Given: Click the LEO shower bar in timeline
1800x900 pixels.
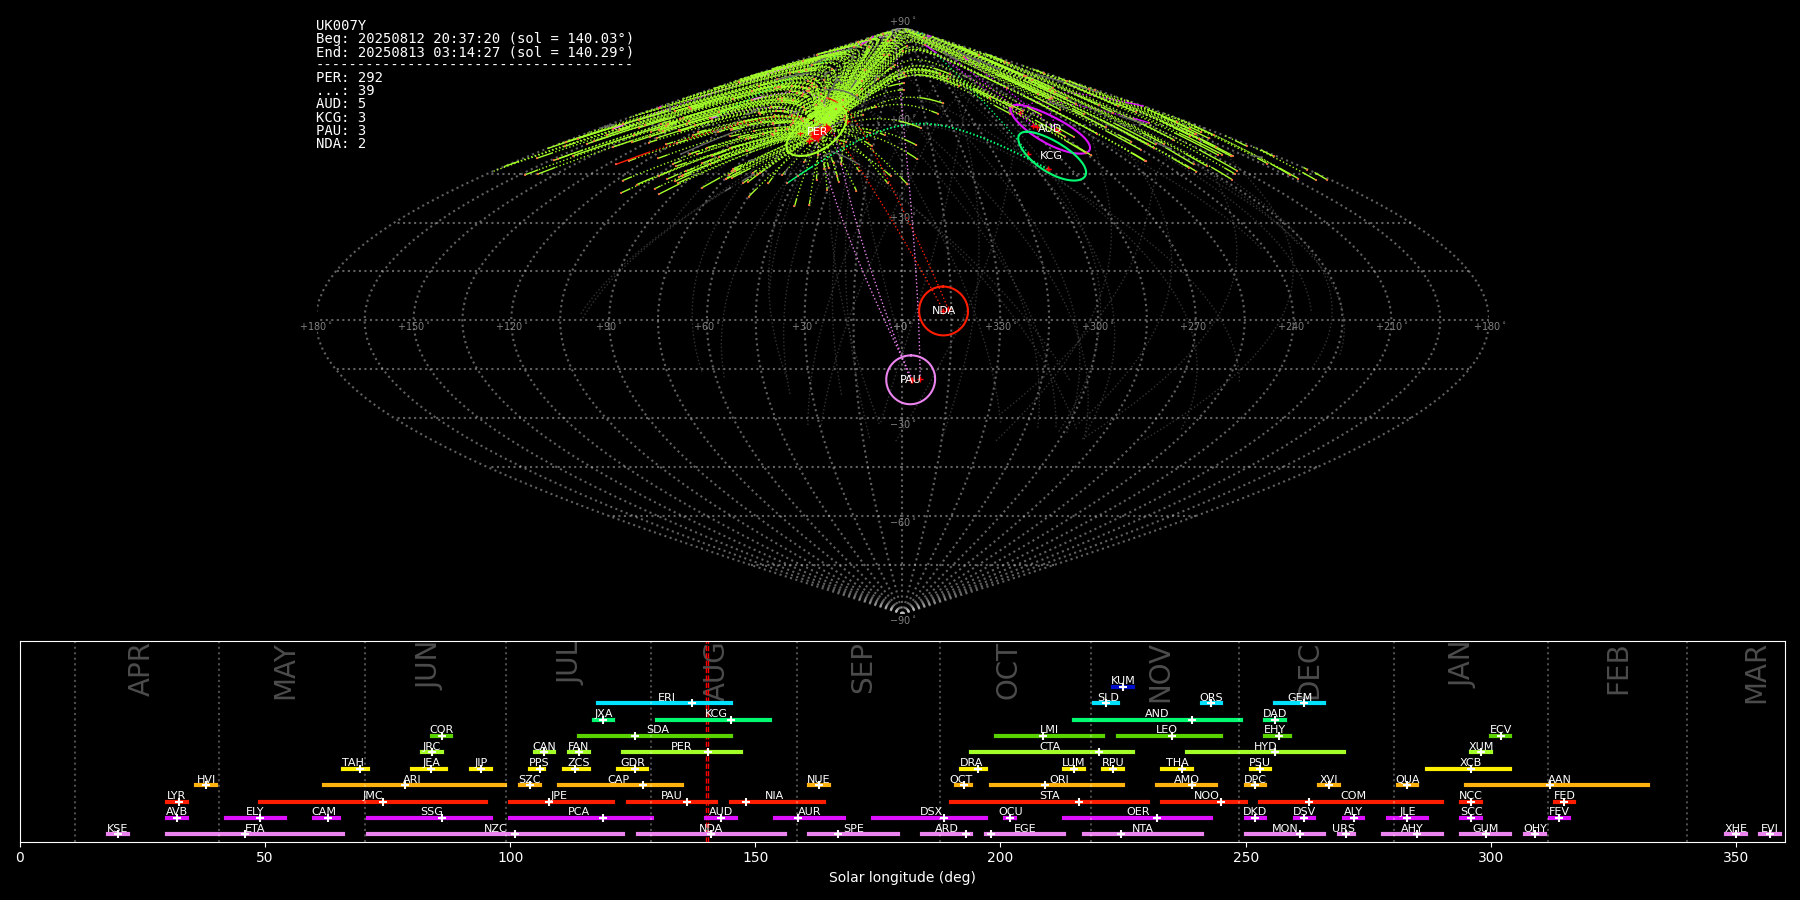Looking at the screenshot, I should (1169, 735).
